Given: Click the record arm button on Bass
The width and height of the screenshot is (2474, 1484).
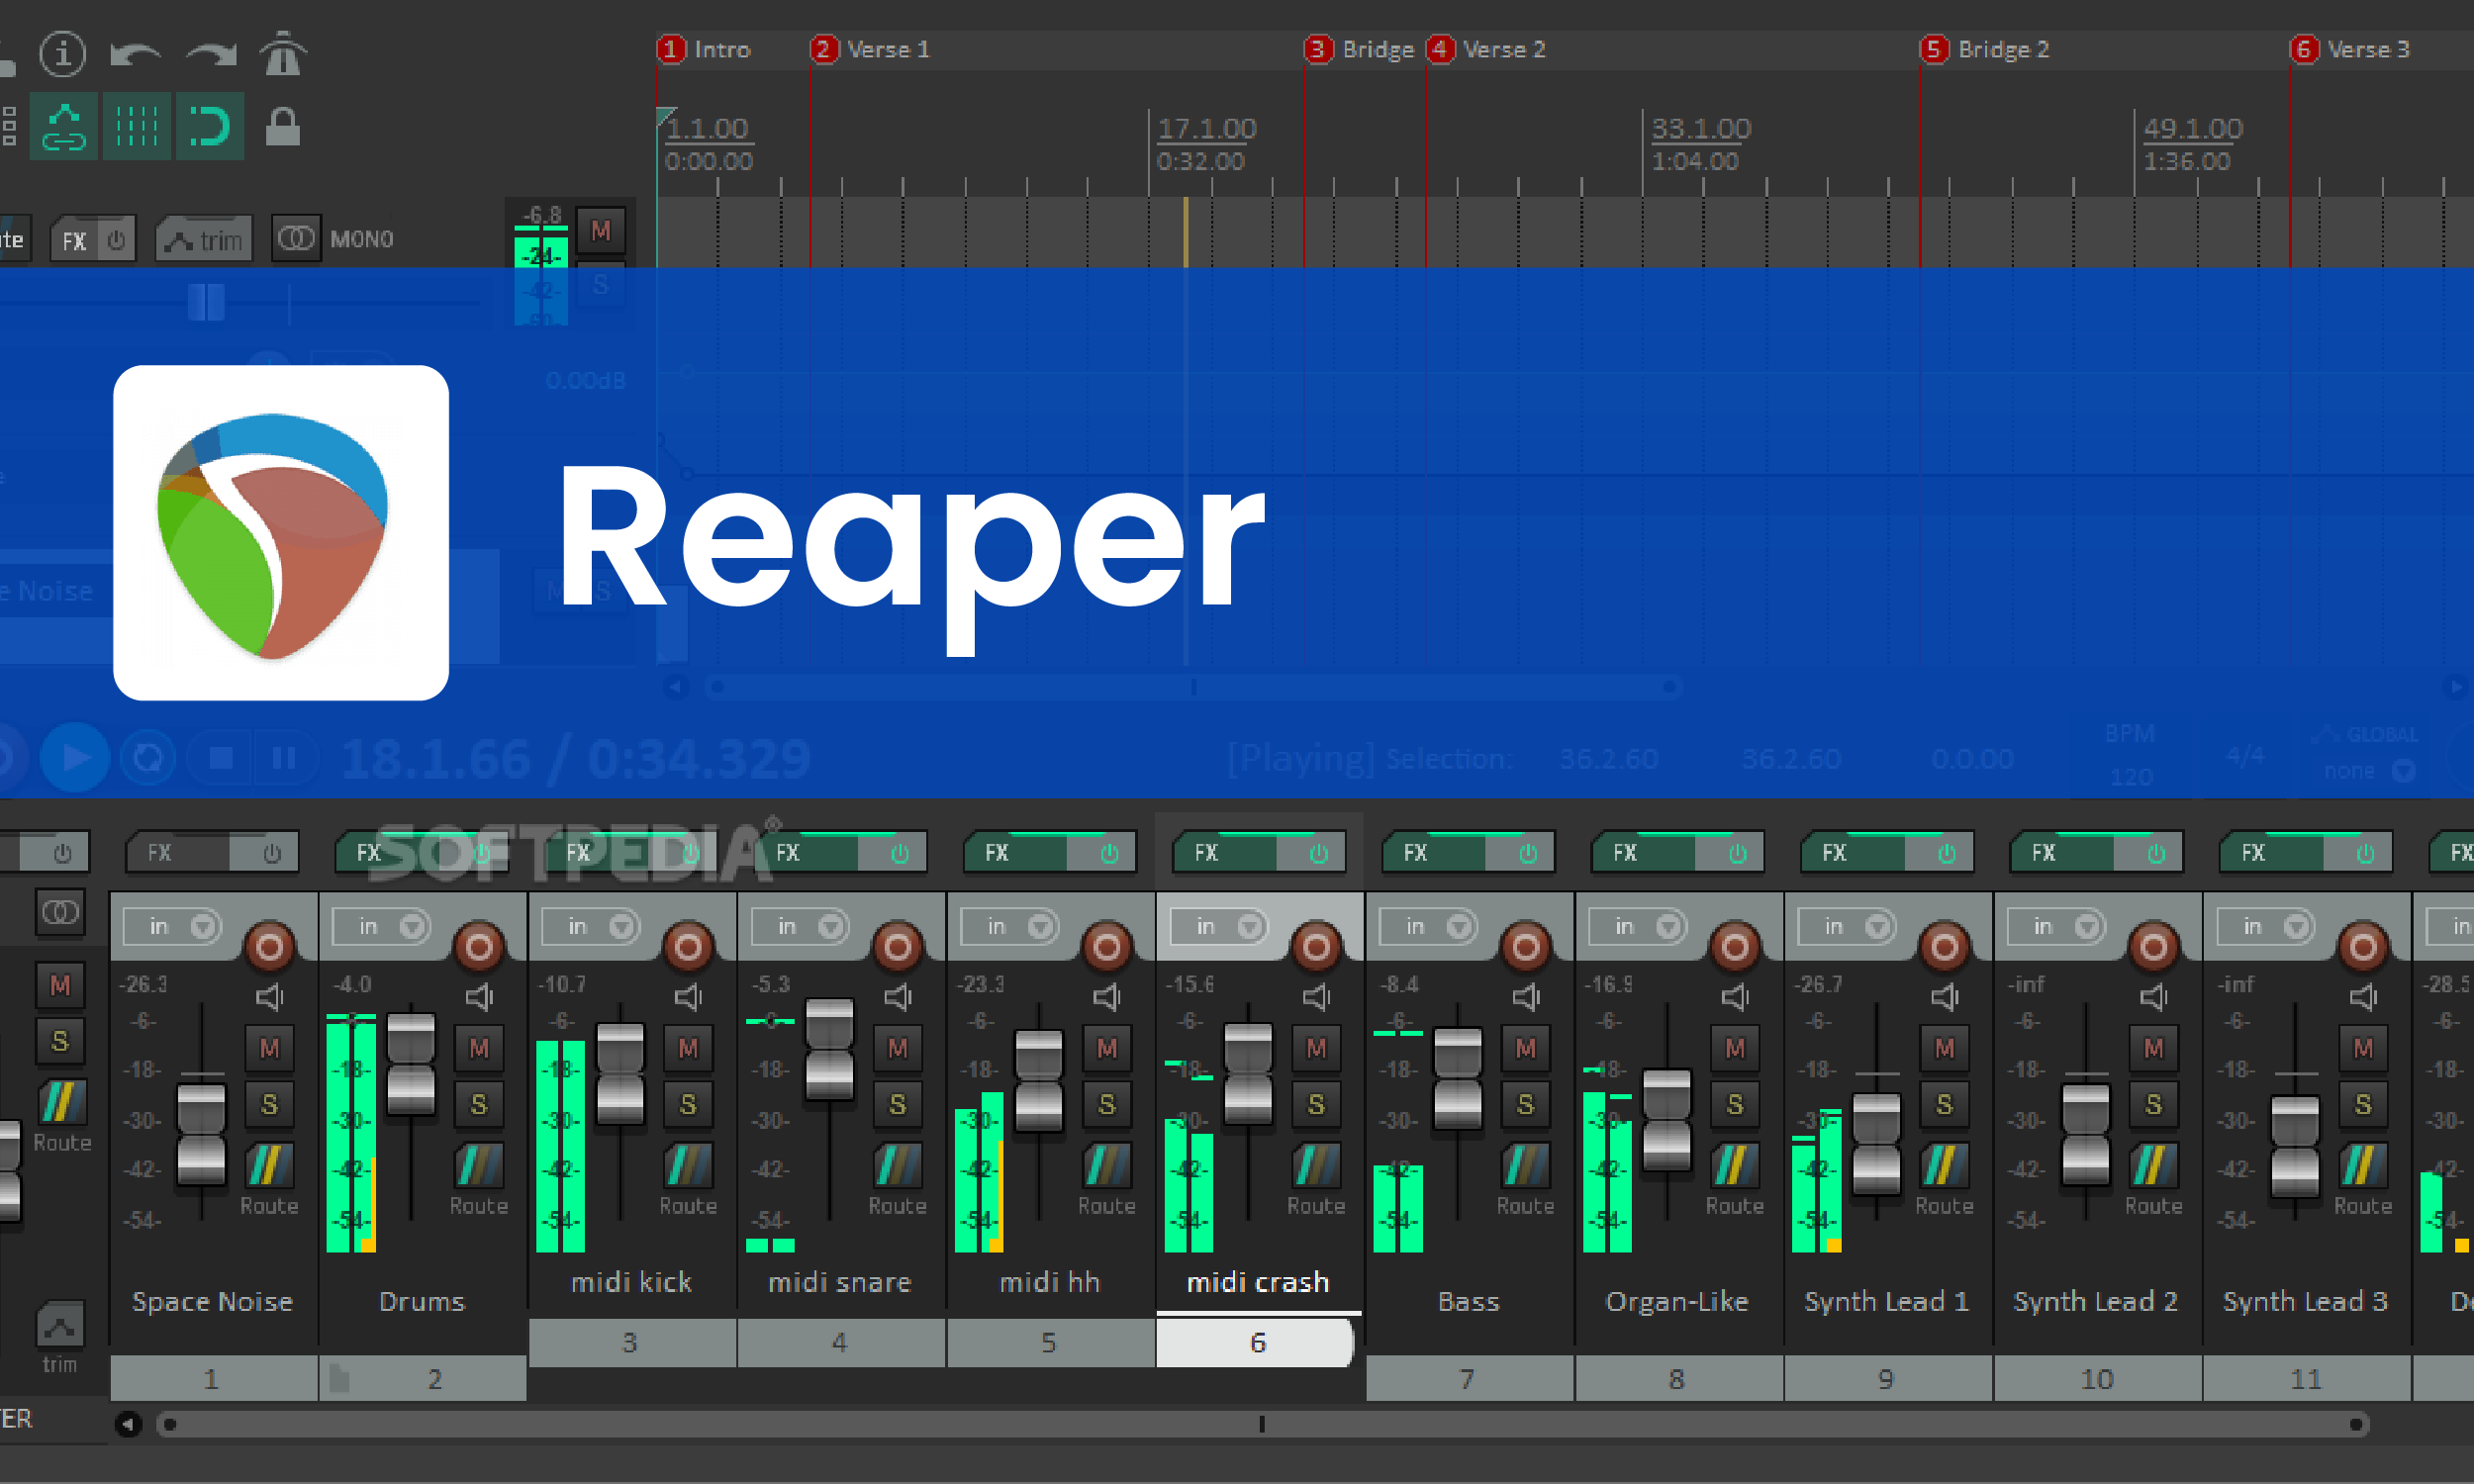Looking at the screenshot, I should pyautogui.click(x=1525, y=945).
